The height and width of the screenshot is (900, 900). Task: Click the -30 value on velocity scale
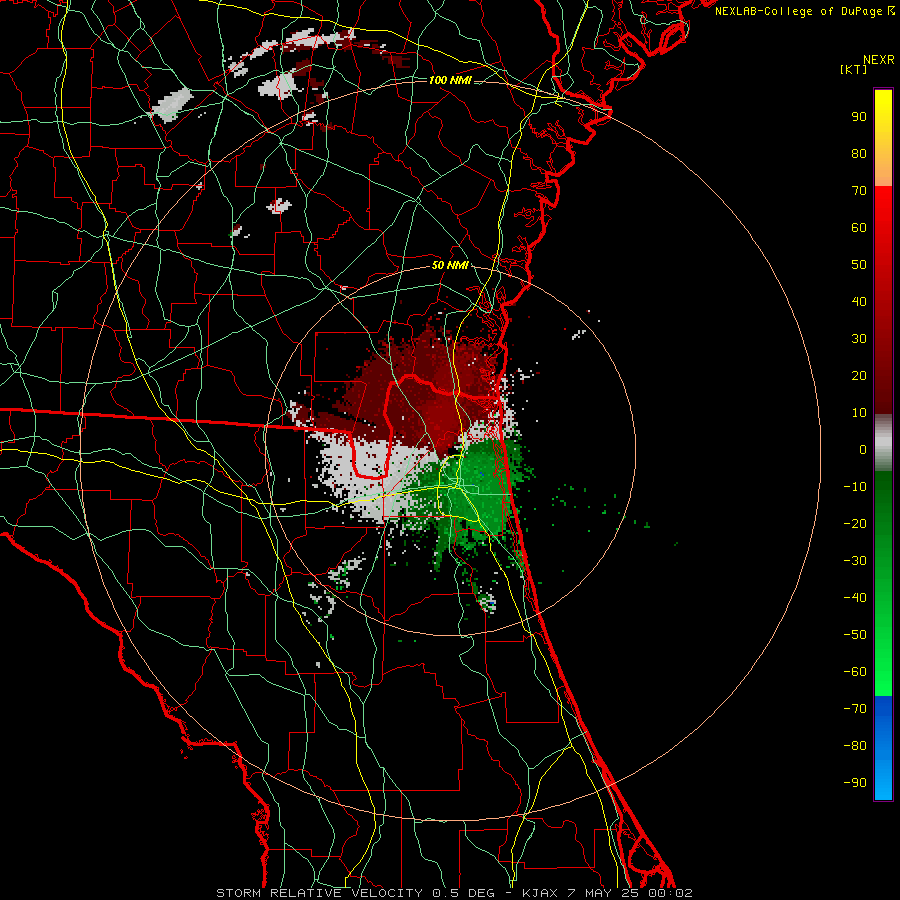pyautogui.click(x=855, y=561)
